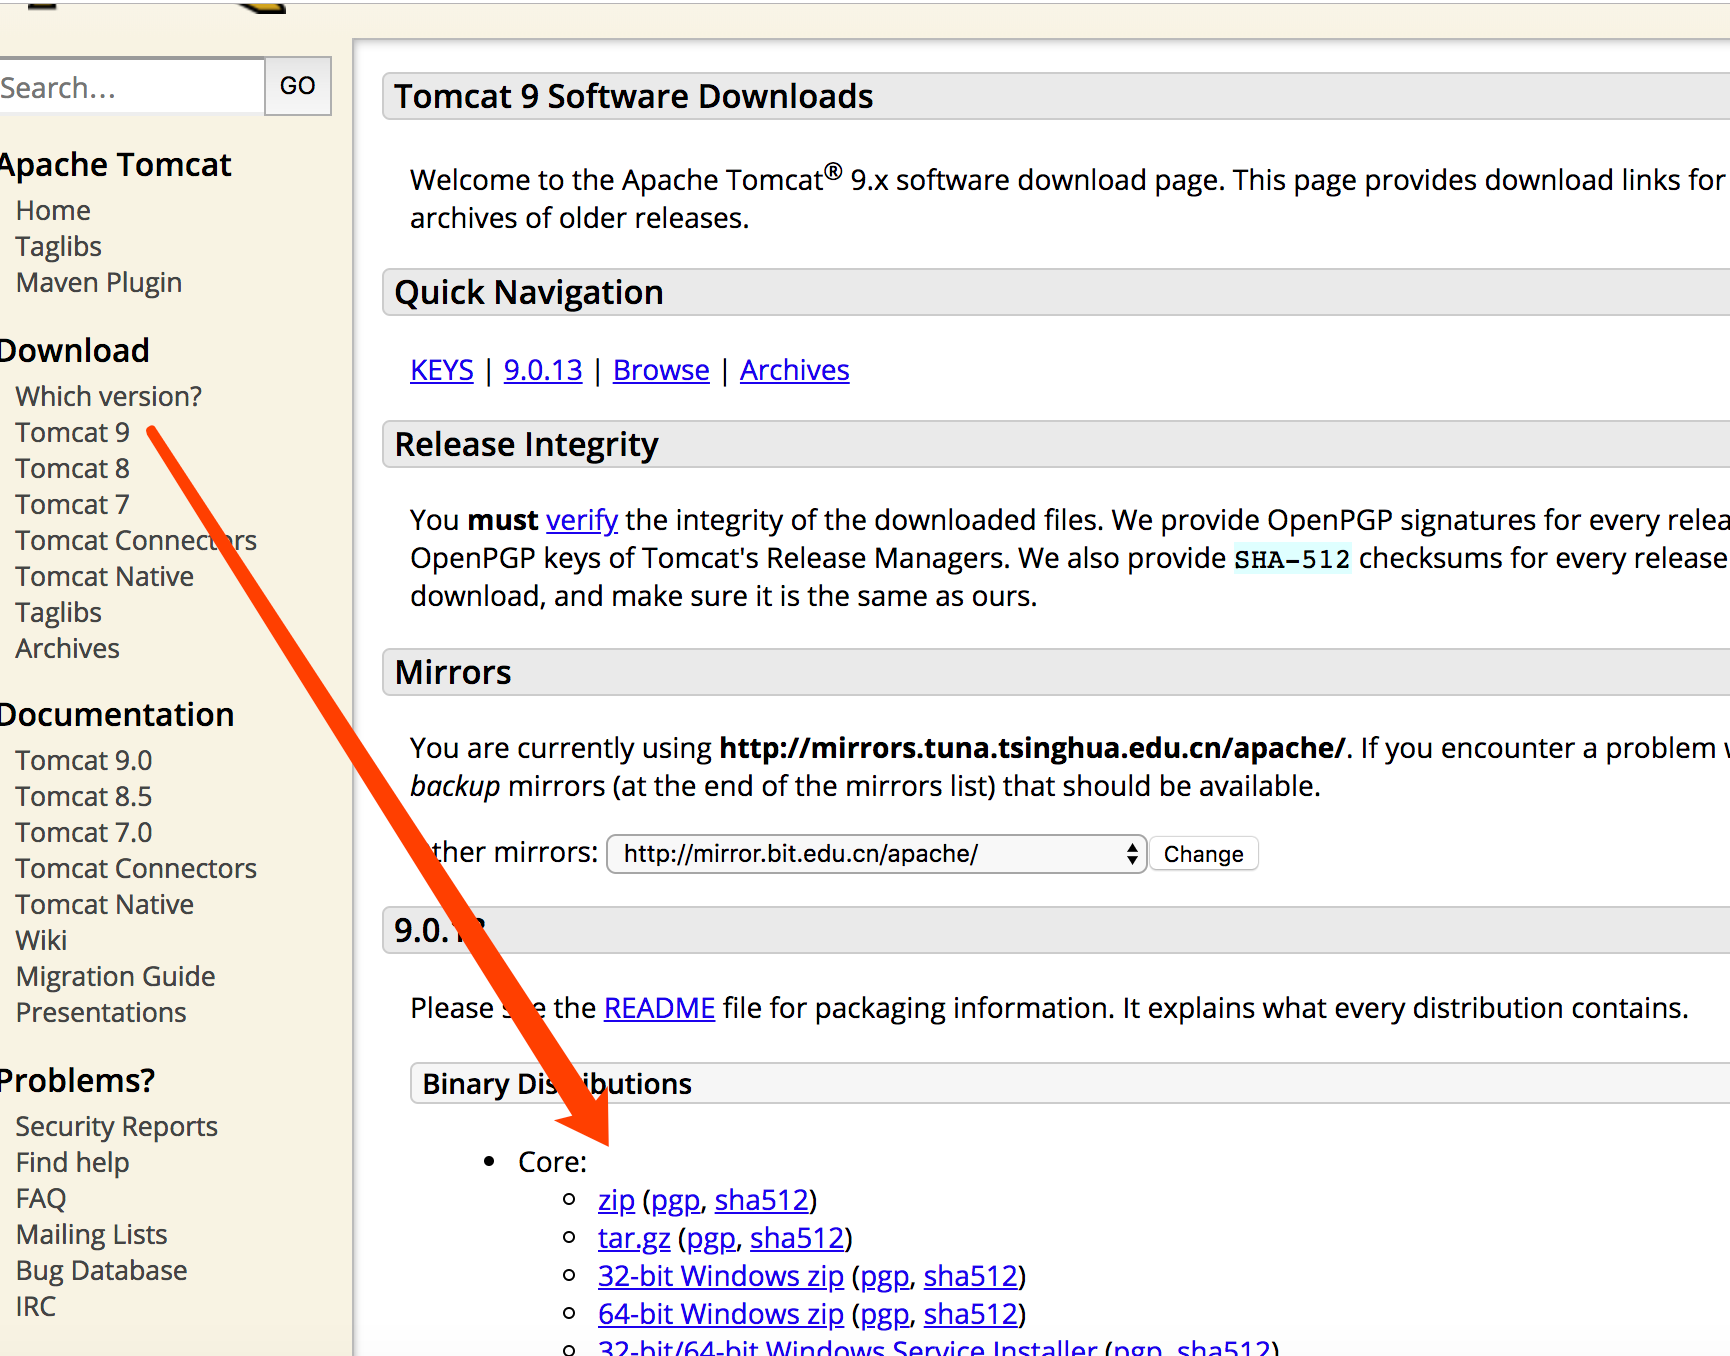Open the FAQ sidebar link
Image resolution: width=1730 pixels, height=1356 pixels.
[x=41, y=1199]
